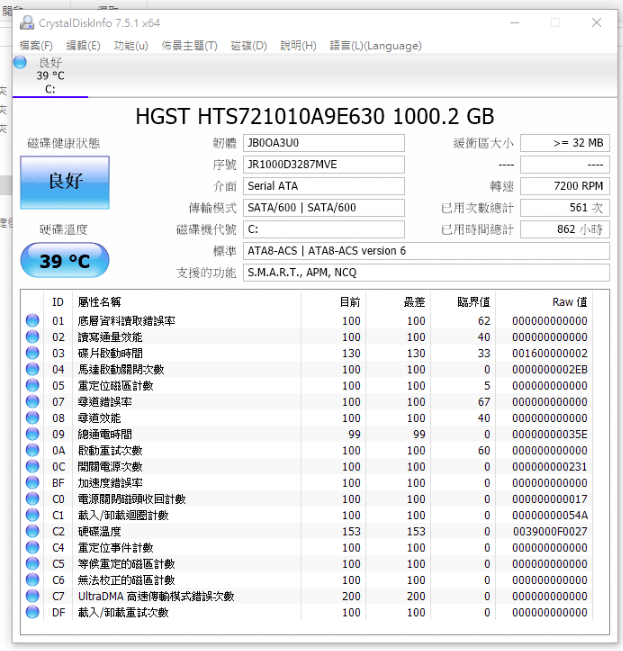Image resolution: width=623 pixels, height=651 pixels.
Task: Click the blue 良好 health status button
Action: [65, 182]
